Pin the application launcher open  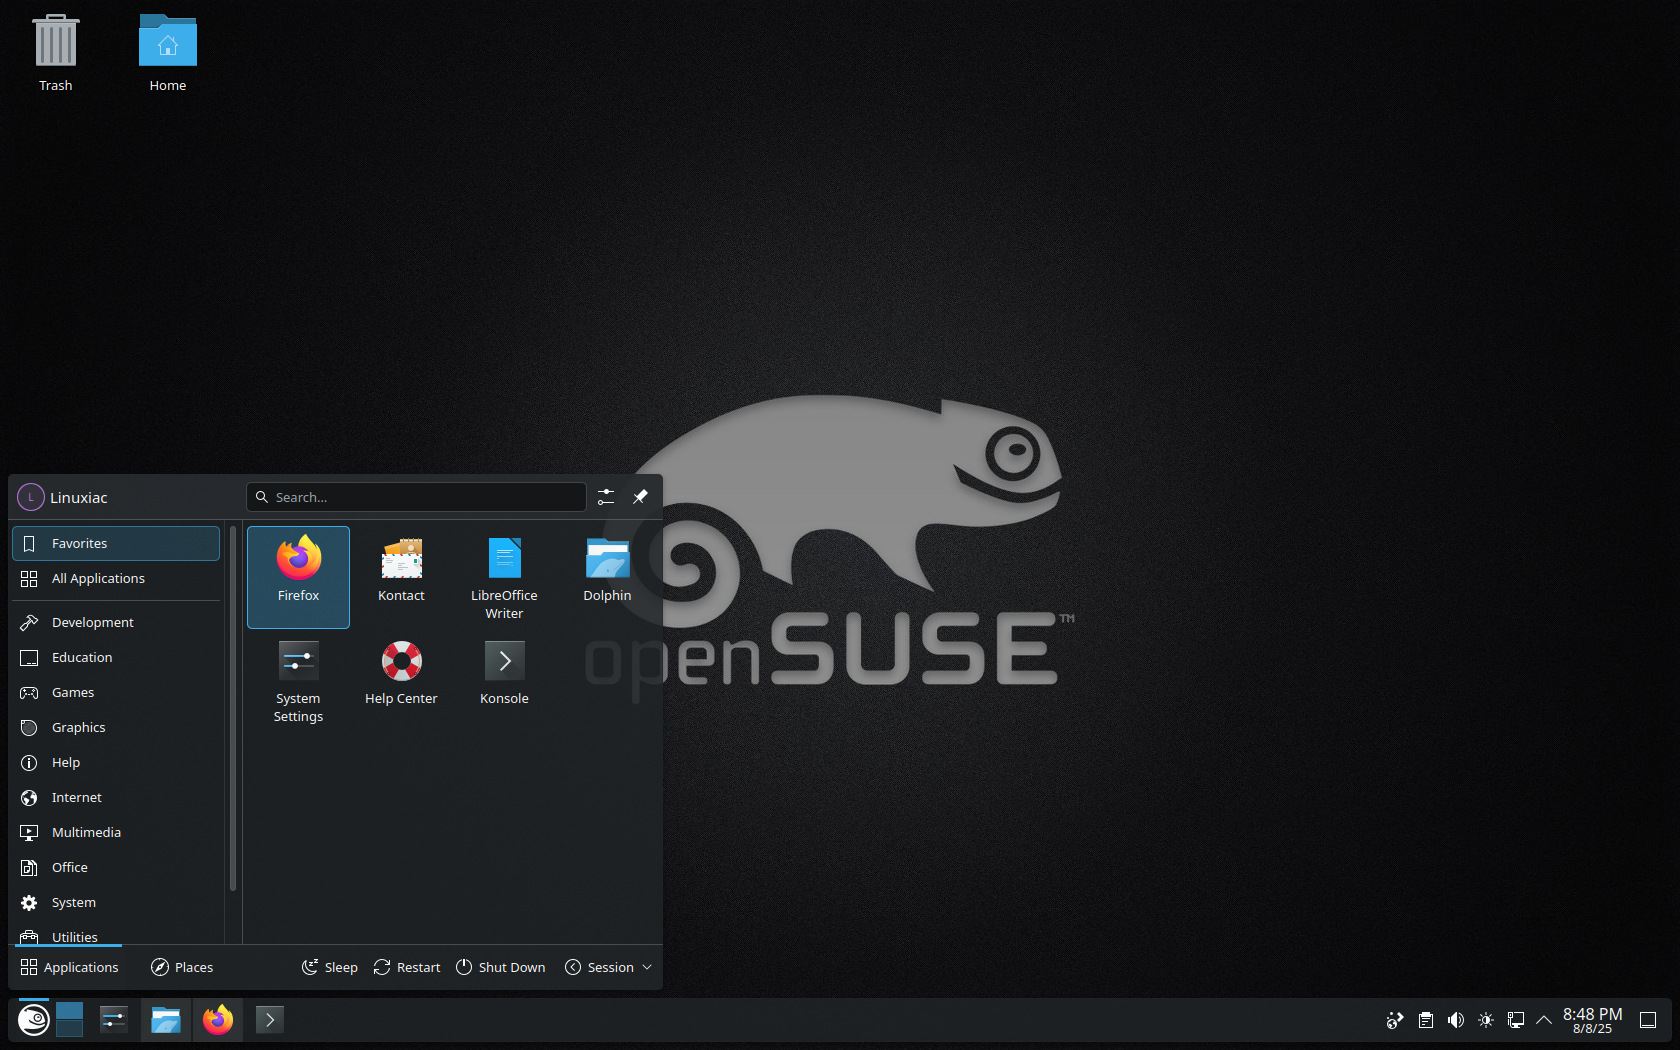click(640, 497)
